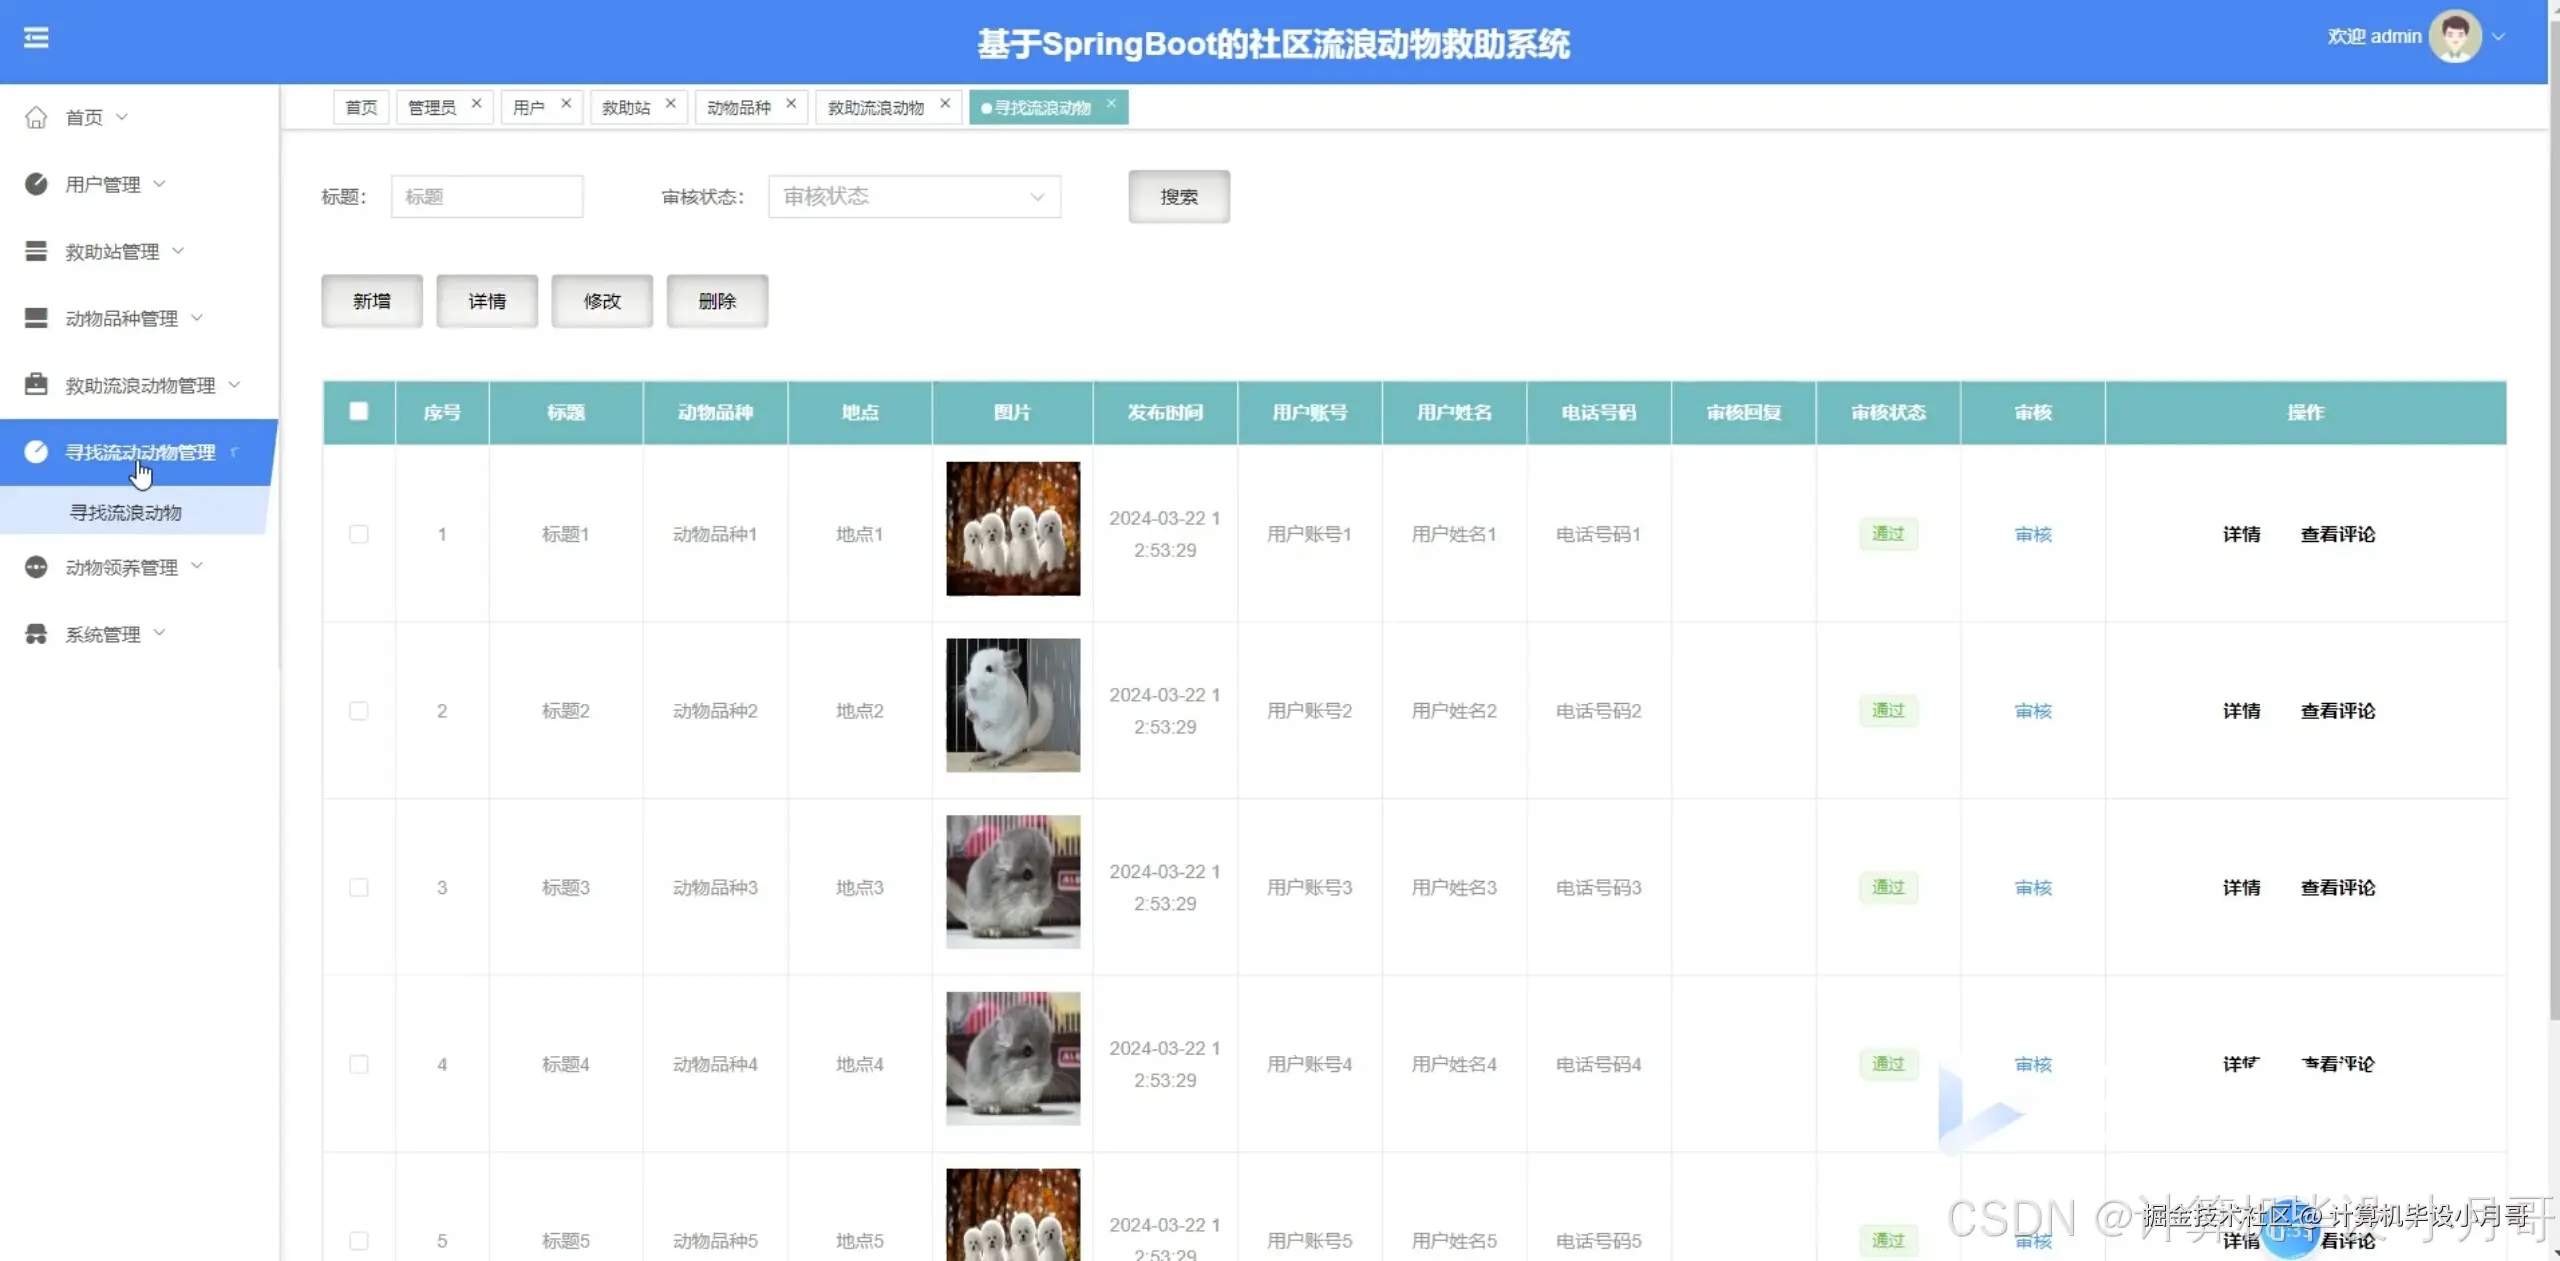2560x1261 pixels.
Task: Click the admin avatar picture
Action: [x=2455, y=37]
